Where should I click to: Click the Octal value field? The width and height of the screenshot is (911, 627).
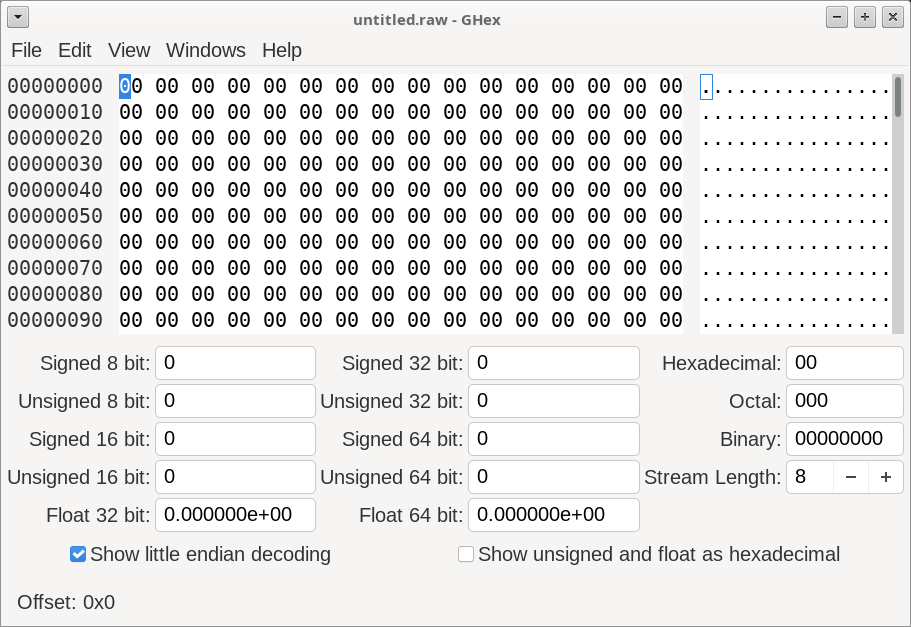[x=845, y=401]
